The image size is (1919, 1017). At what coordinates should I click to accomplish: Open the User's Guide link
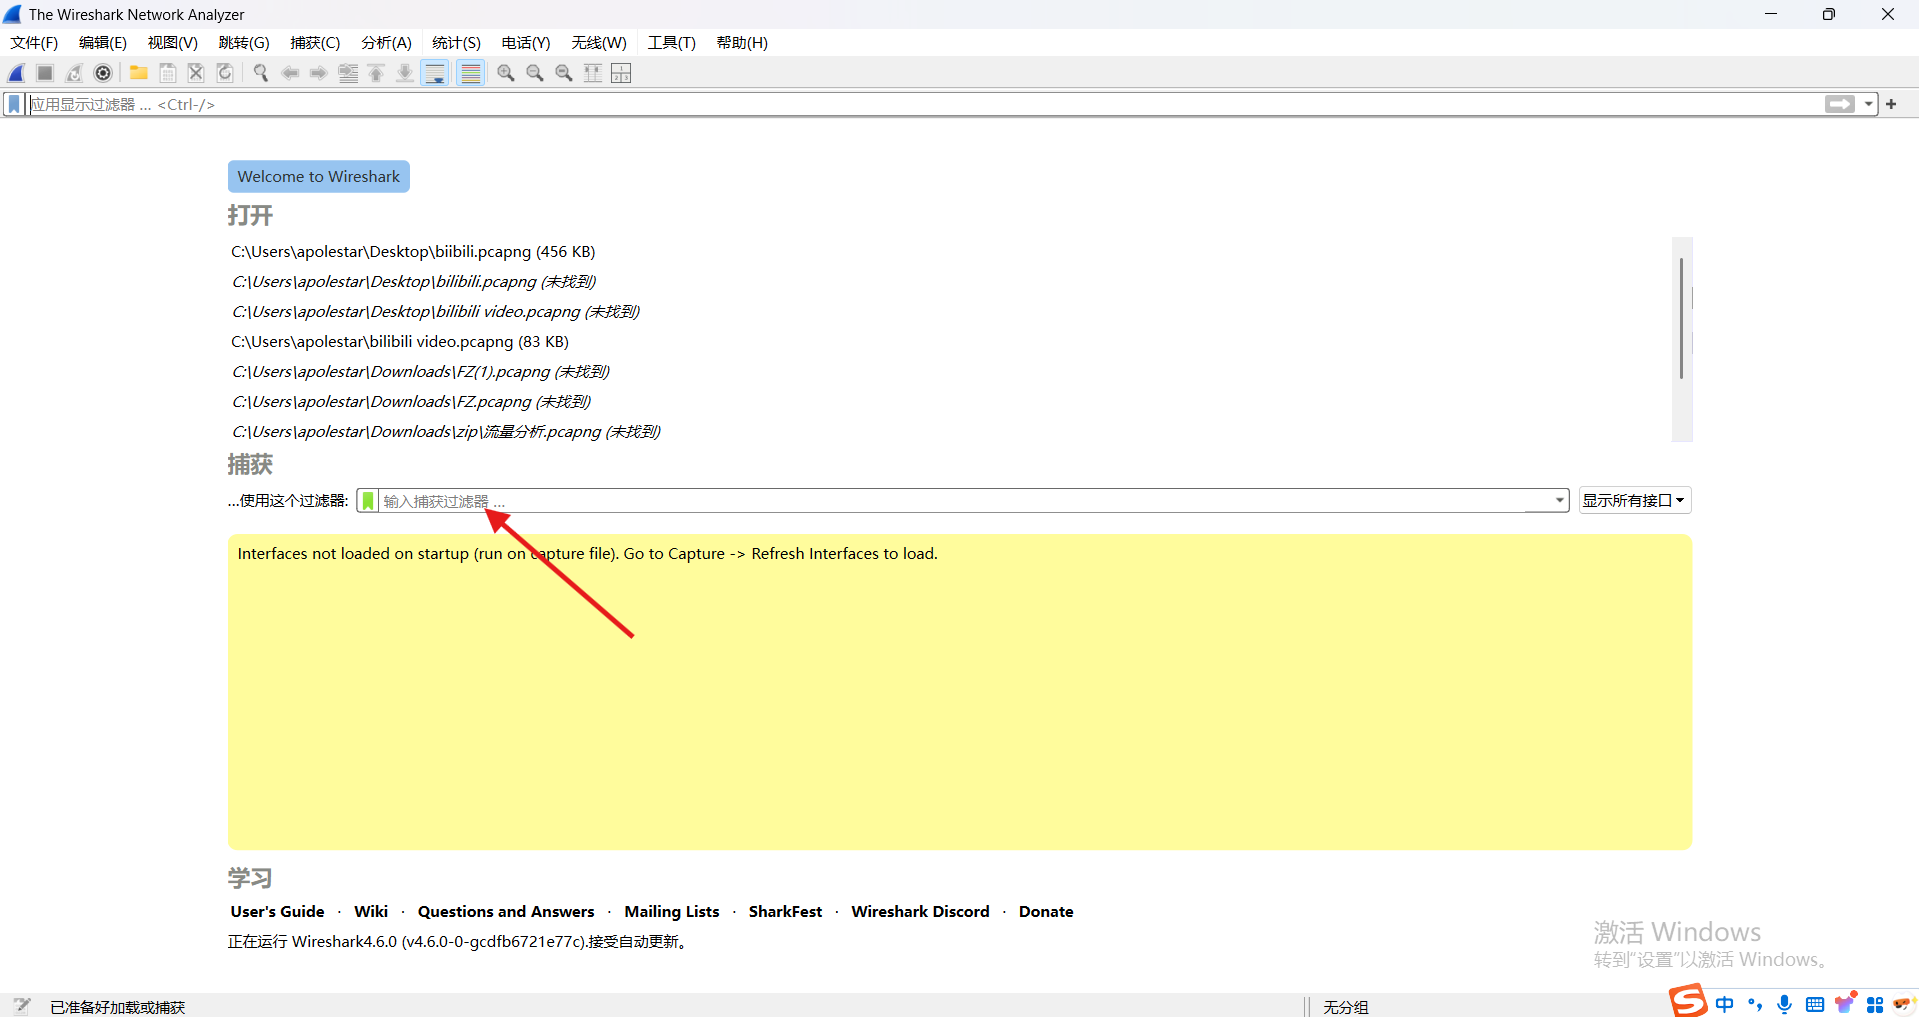(x=277, y=912)
